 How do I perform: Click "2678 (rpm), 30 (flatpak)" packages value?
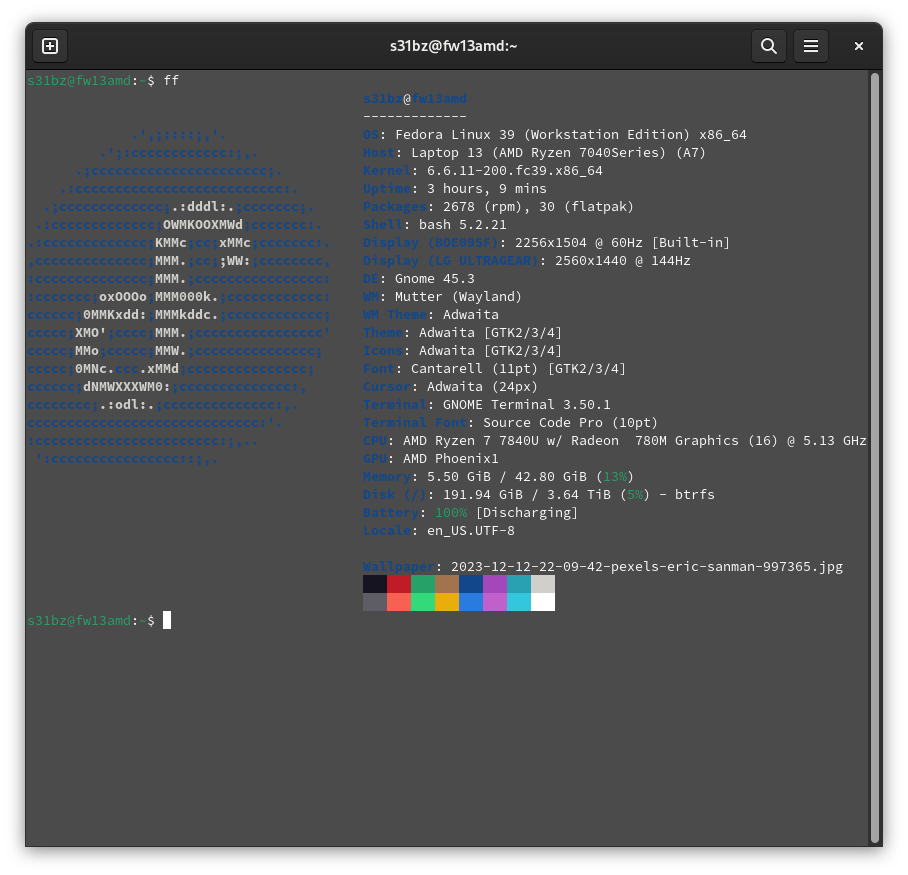pos(539,207)
